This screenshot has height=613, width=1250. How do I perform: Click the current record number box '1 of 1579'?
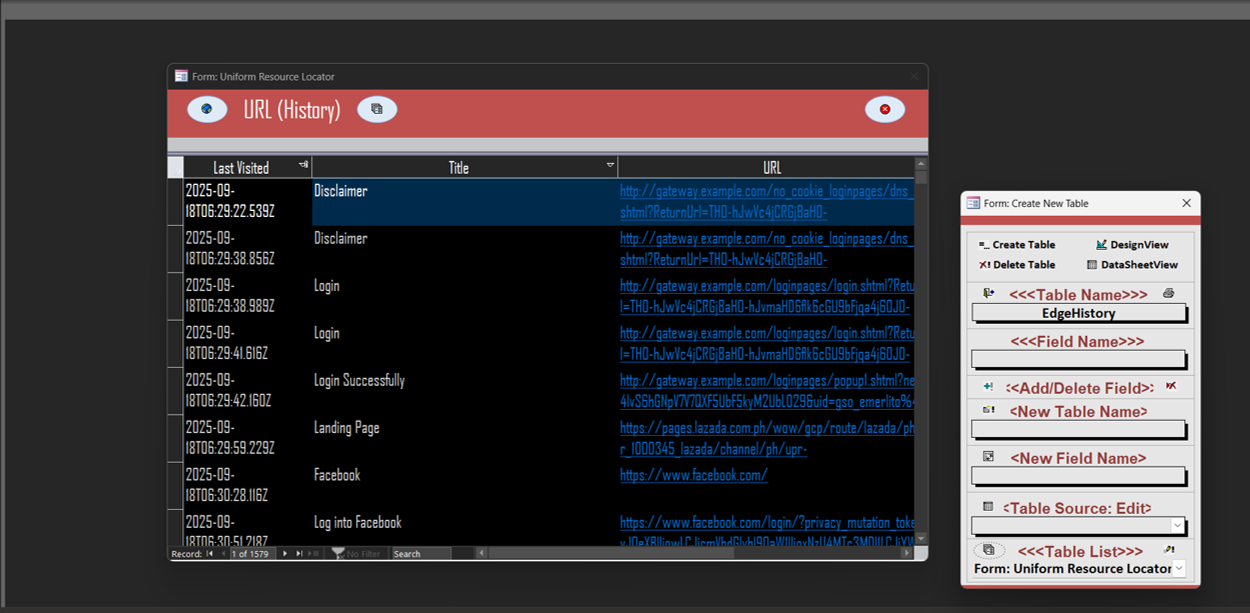pyautogui.click(x=254, y=553)
